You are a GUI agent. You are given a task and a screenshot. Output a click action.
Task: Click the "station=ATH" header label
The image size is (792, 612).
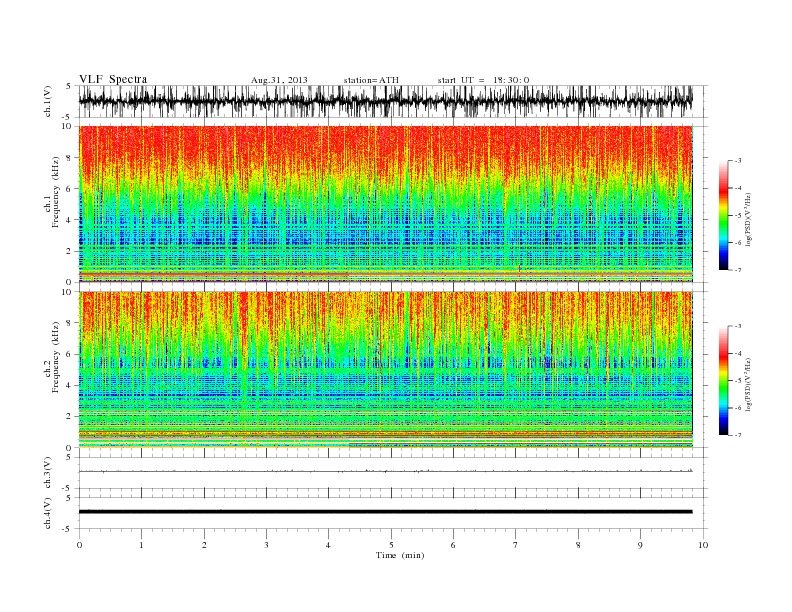371,80
